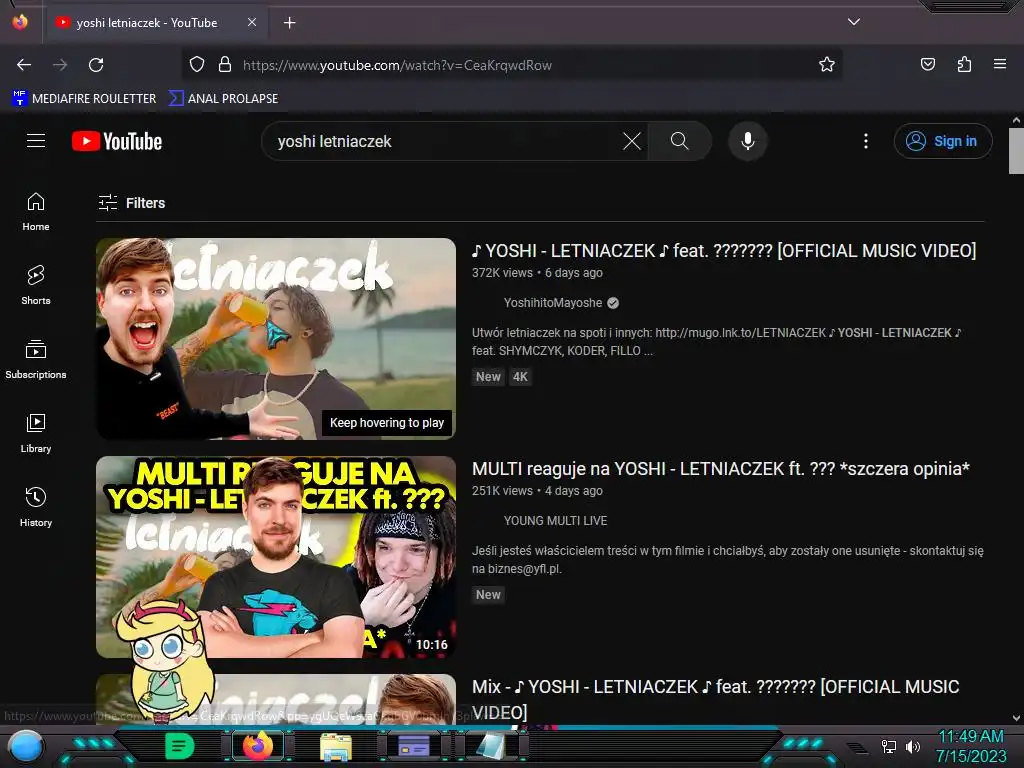Open Shorts in the sidebar

(x=36, y=286)
